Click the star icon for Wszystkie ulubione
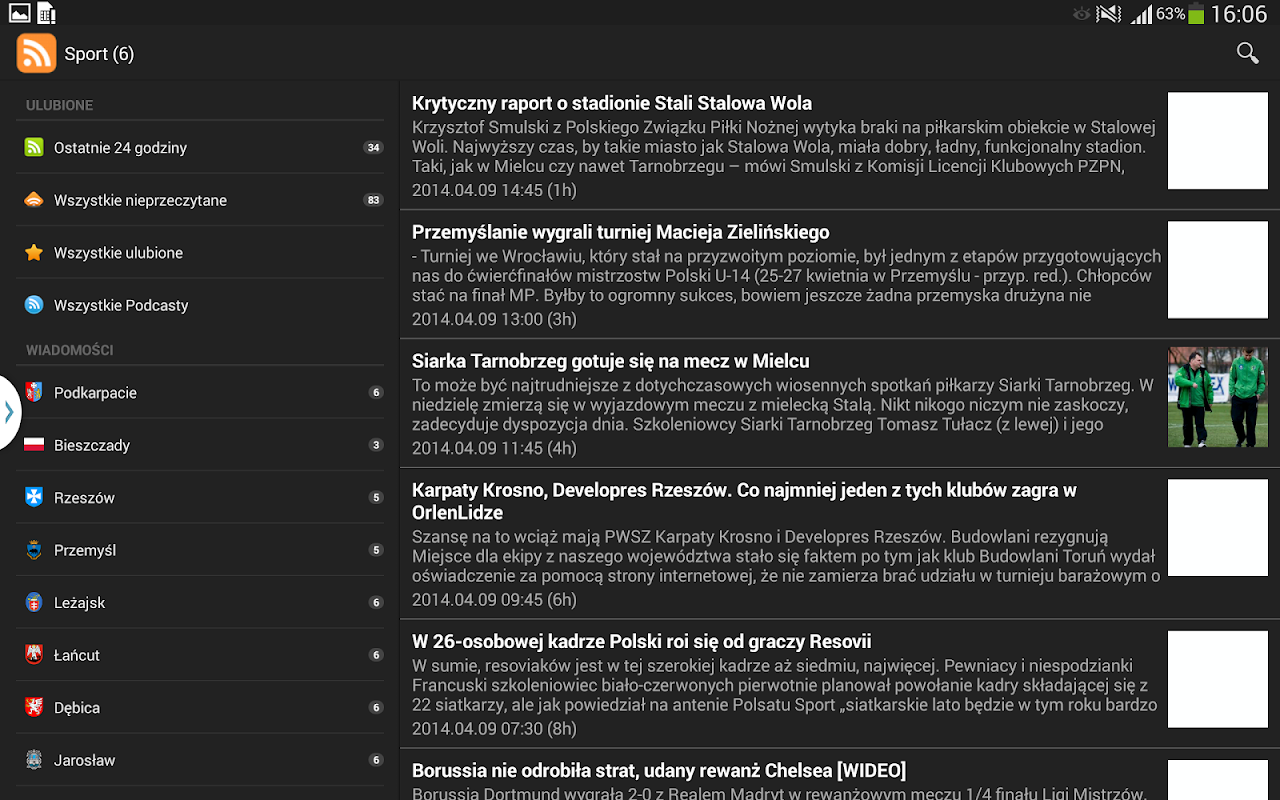 pyautogui.click(x=34, y=252)
